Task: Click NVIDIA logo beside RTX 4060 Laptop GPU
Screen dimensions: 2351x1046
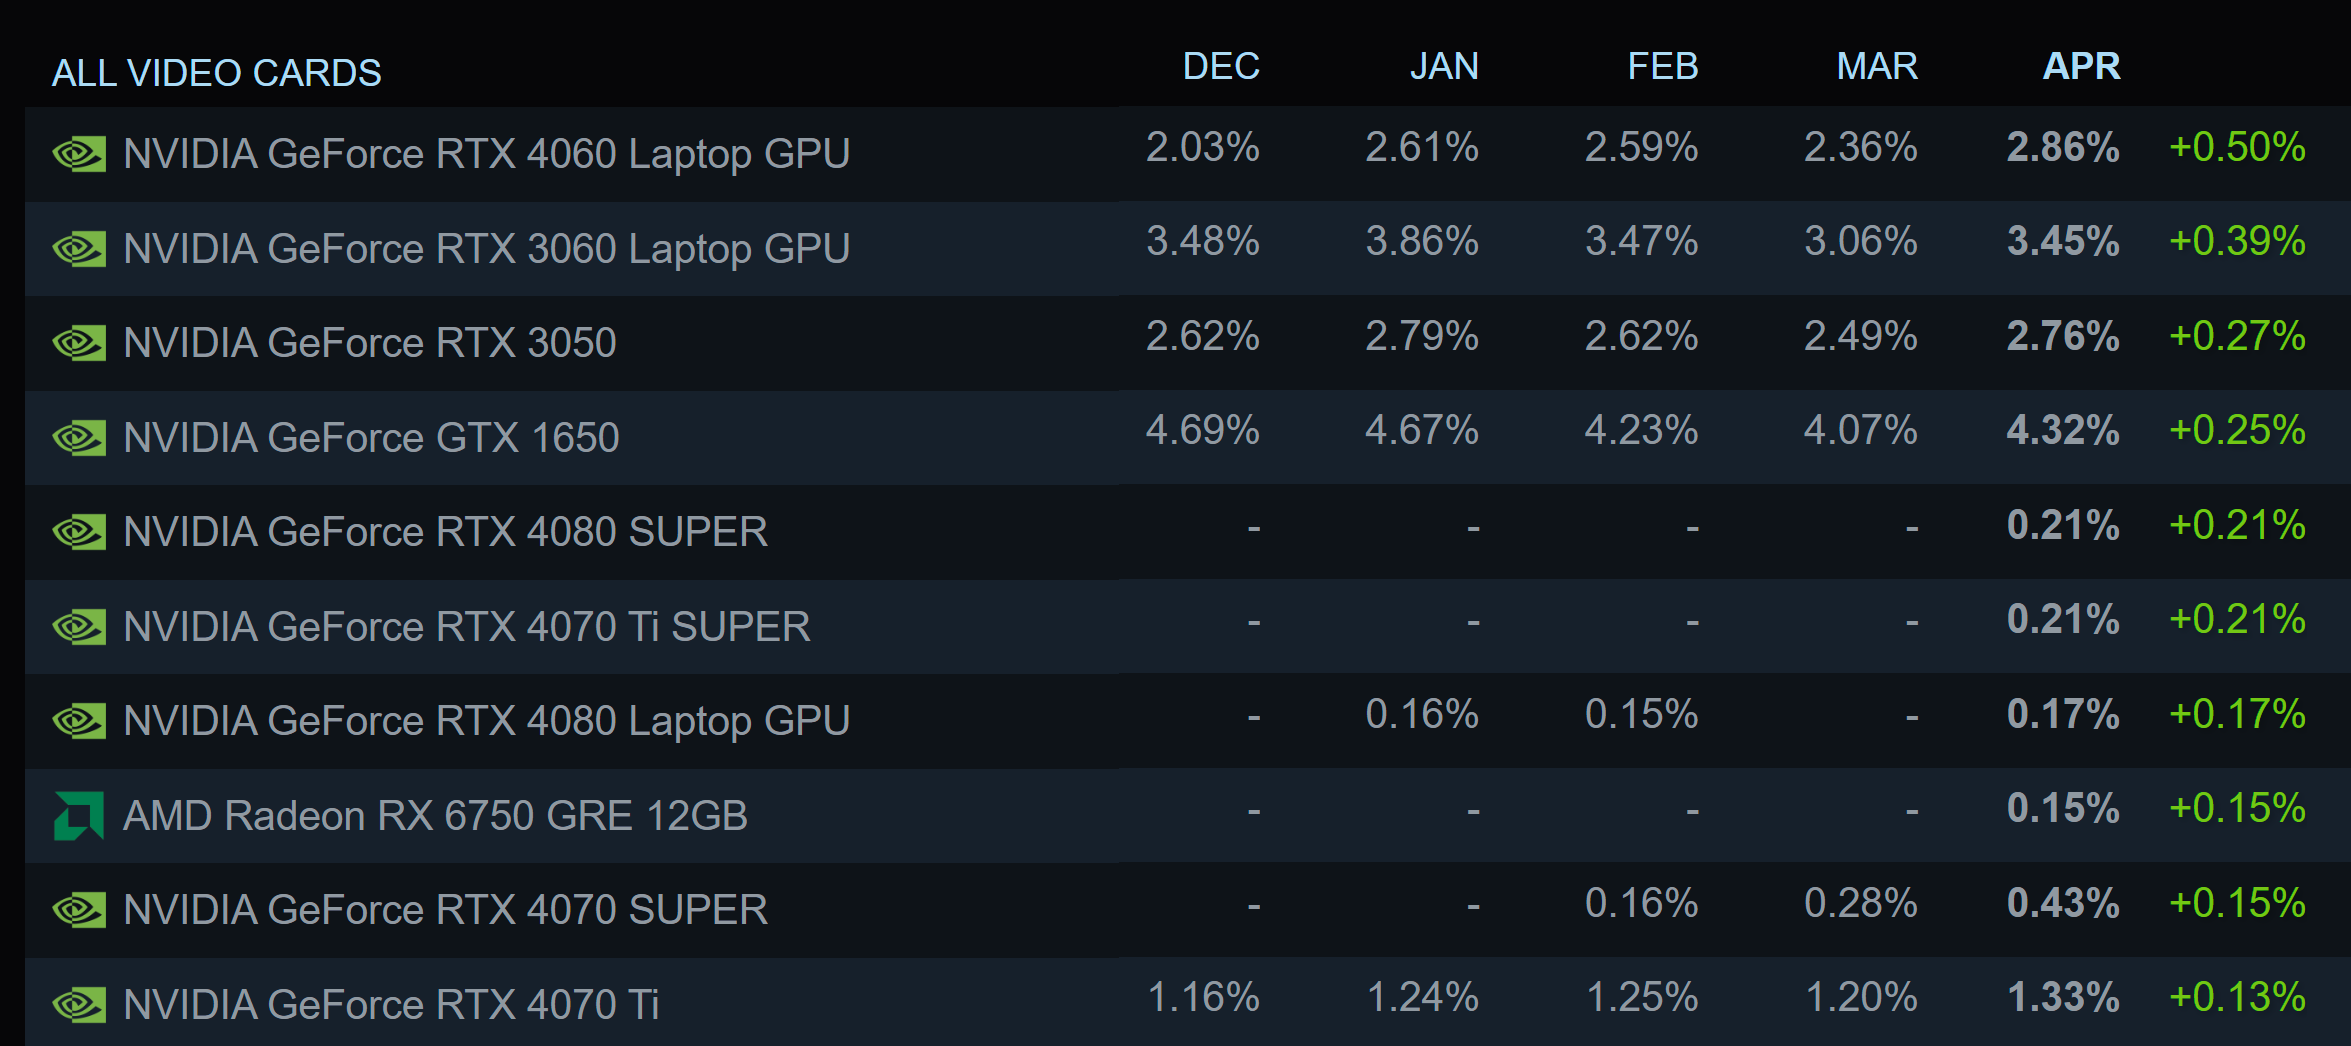Action: pos(79,154)
